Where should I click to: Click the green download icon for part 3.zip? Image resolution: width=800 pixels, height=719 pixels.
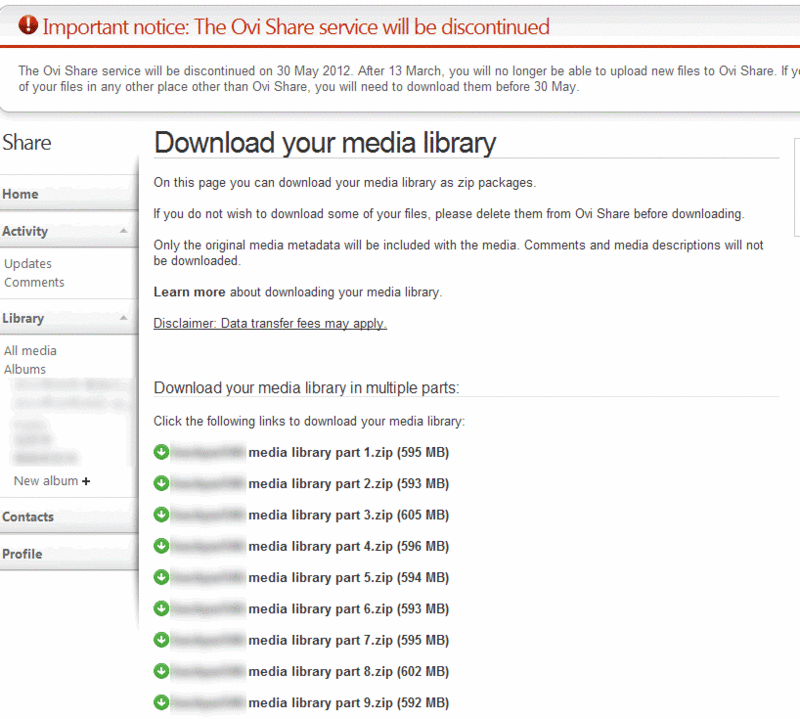tap(161, 515)
